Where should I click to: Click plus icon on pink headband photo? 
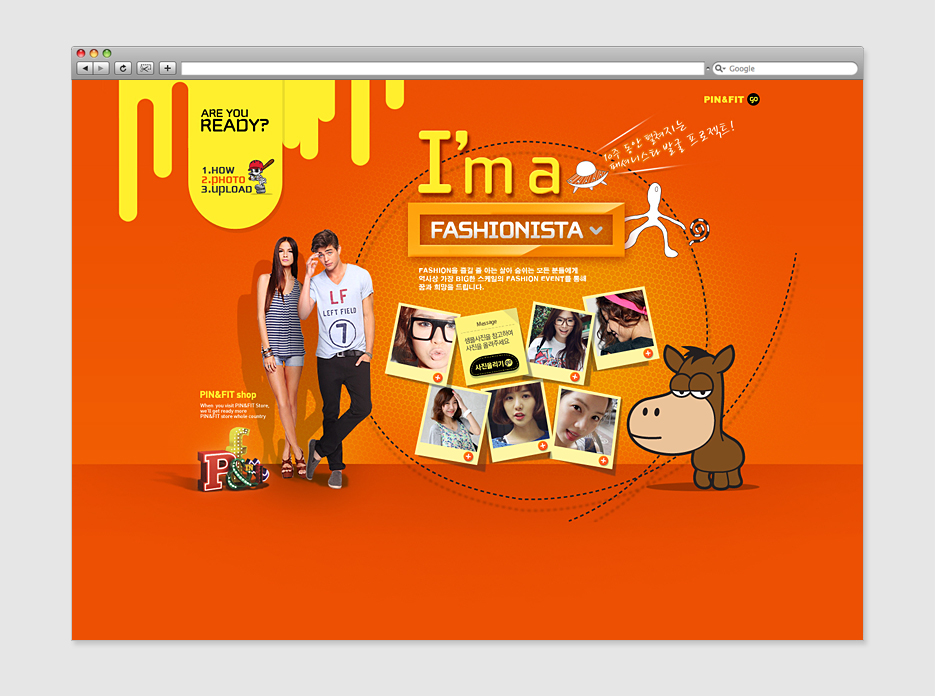[x=648, y=354]
